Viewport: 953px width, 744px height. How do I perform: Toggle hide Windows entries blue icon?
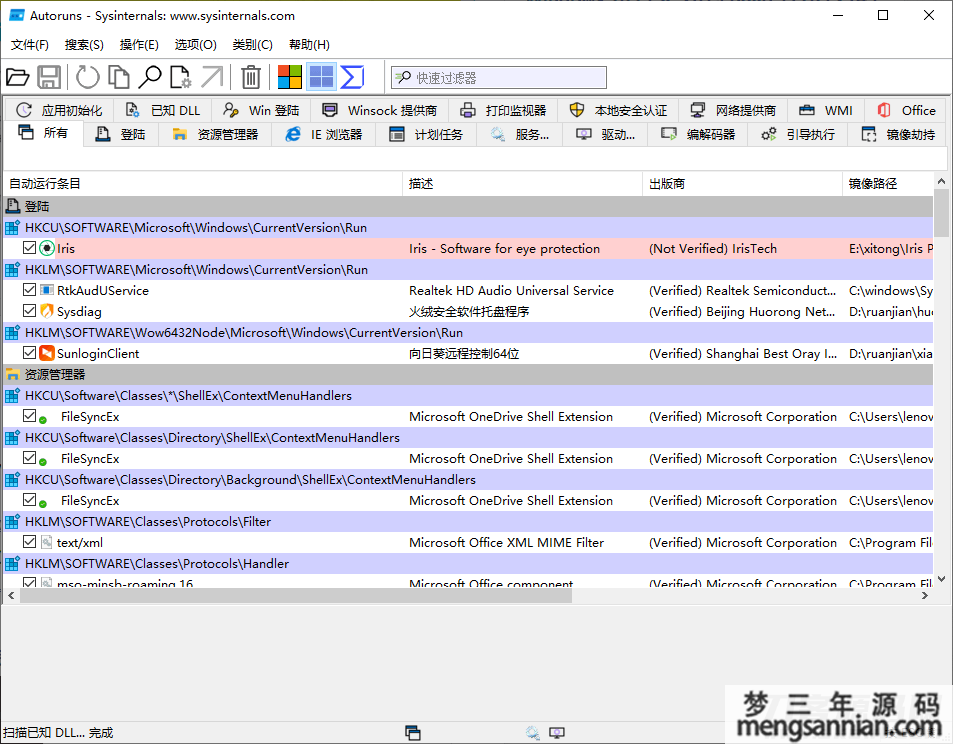click(x=321, y=77)
